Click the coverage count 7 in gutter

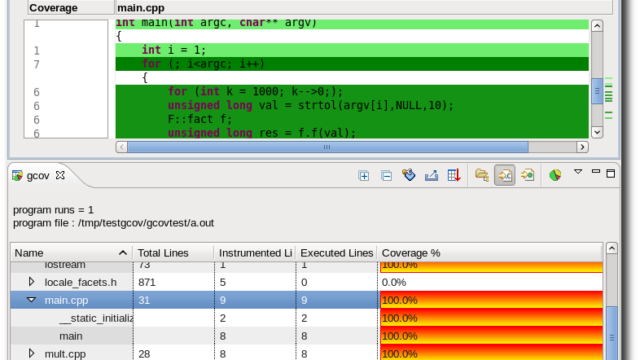37,64
